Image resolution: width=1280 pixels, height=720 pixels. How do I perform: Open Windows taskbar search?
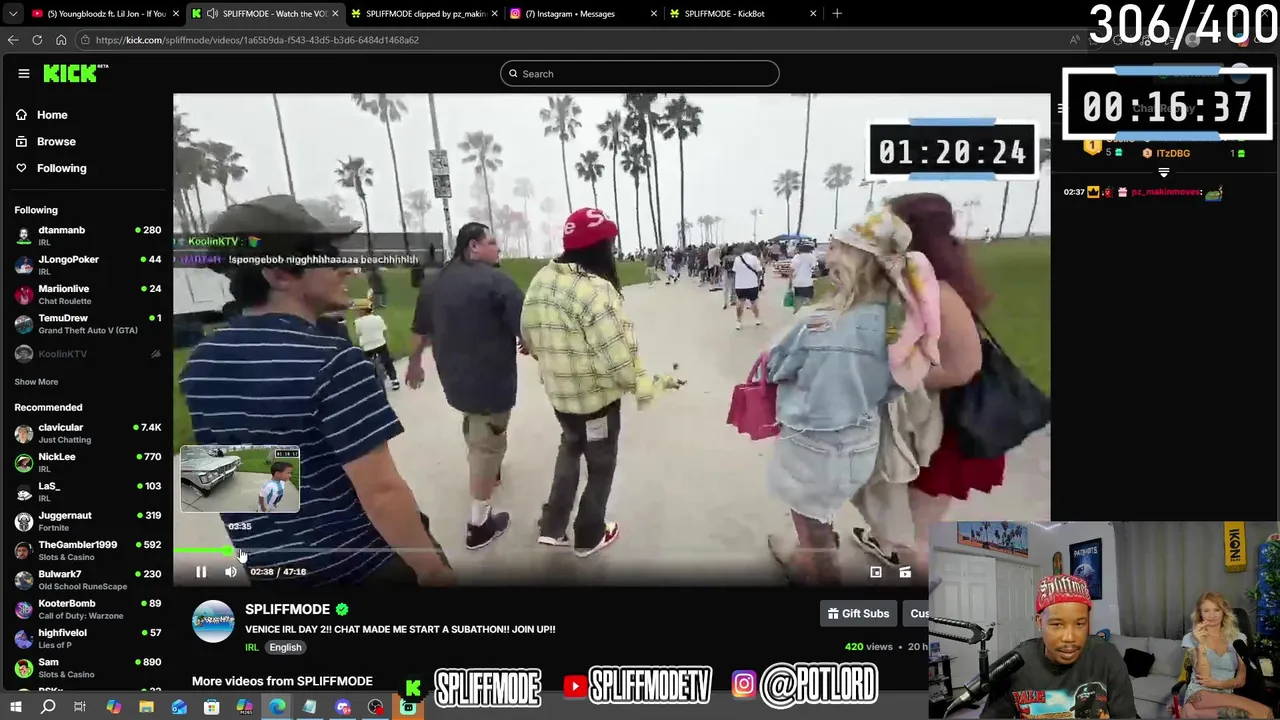click(48, 707)
